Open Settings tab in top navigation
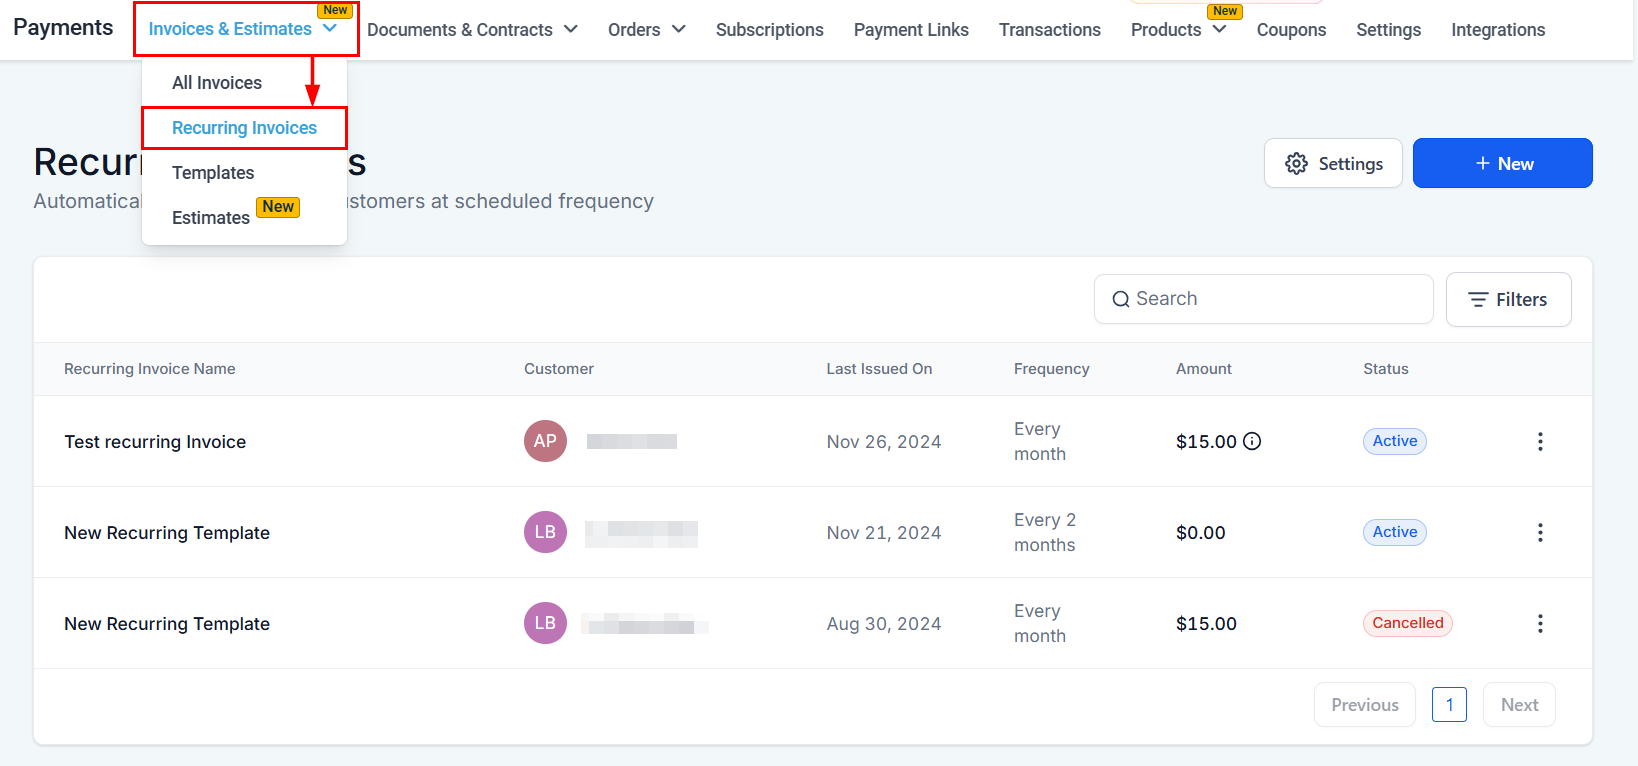This screenshot has height=766, width=1638. (1388, 30)
